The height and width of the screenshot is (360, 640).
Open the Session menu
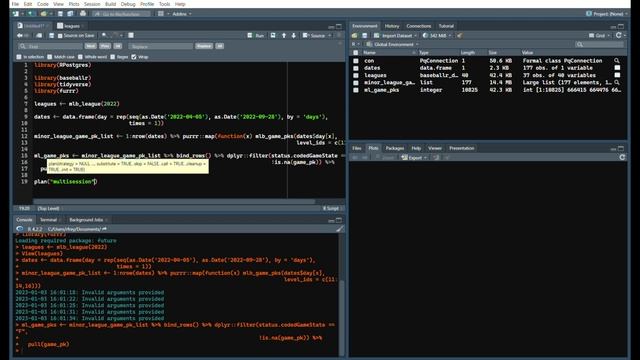[x=92, y=4]
